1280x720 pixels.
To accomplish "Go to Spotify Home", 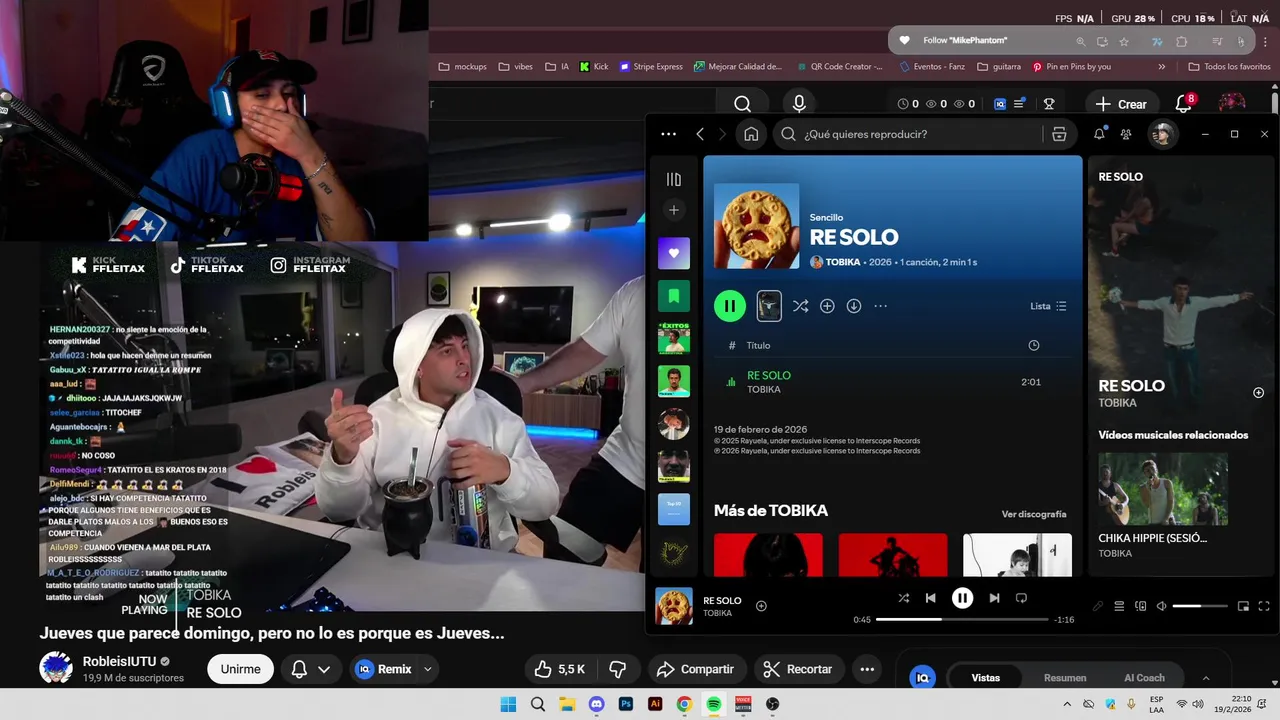I will point(751,134).
